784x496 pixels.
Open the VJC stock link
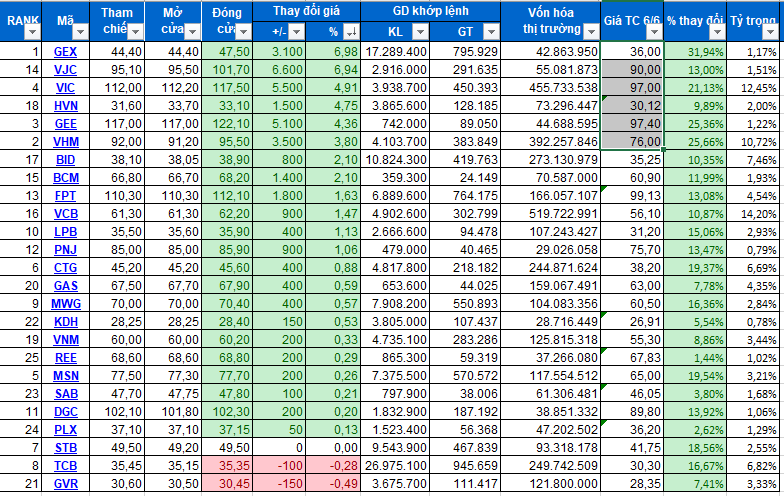[x=66, y=70]
